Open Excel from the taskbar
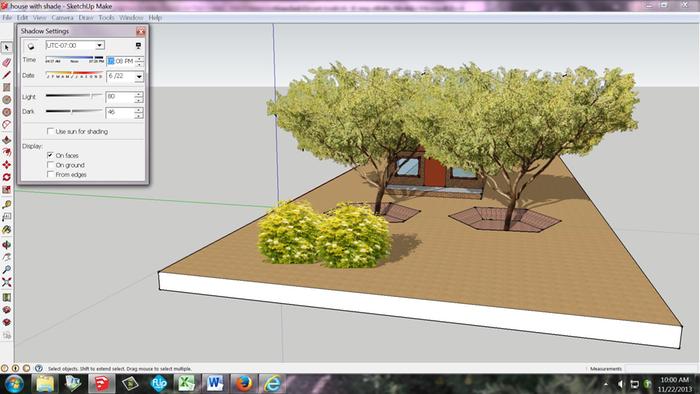The width and height of the screenshot is (700, 394). pyautogui.click(x=186, y=383)
